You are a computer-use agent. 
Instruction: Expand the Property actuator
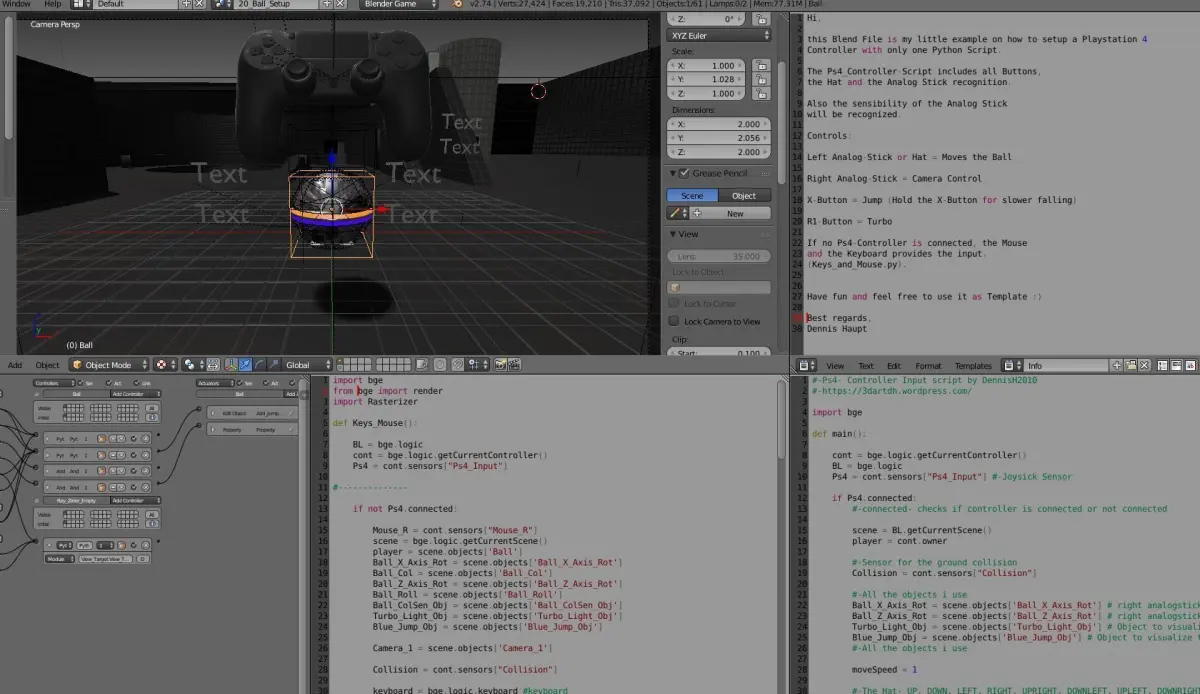213,429
